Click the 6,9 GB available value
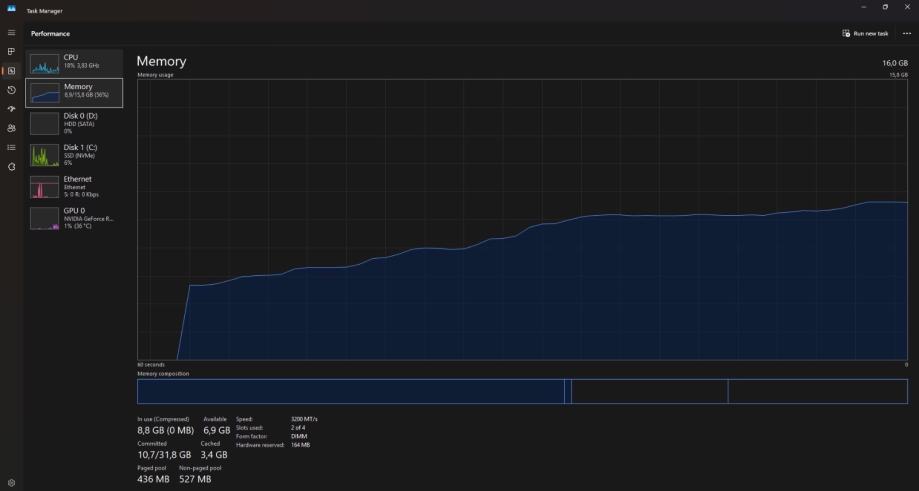 tap(216, 430)
